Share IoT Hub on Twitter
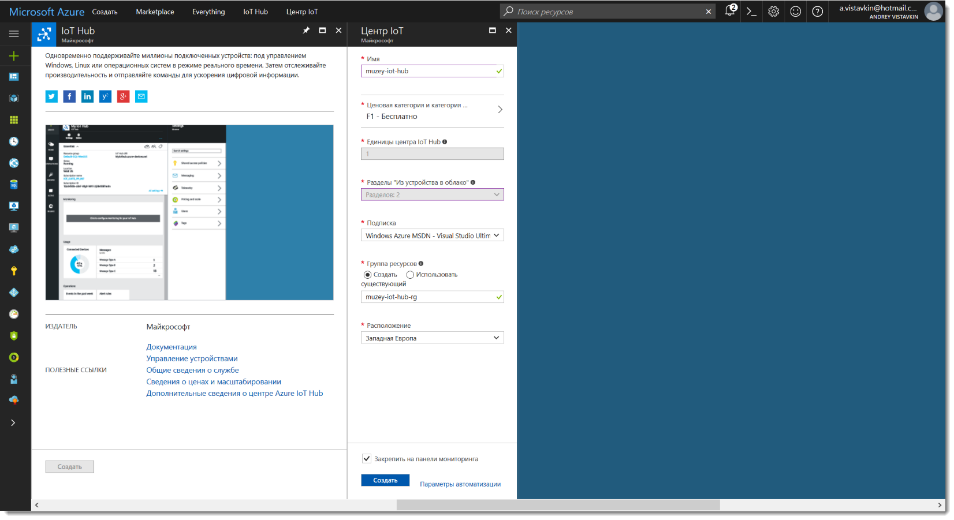The height and width of the screenshot is (520, 954). [x=52, y=97]
